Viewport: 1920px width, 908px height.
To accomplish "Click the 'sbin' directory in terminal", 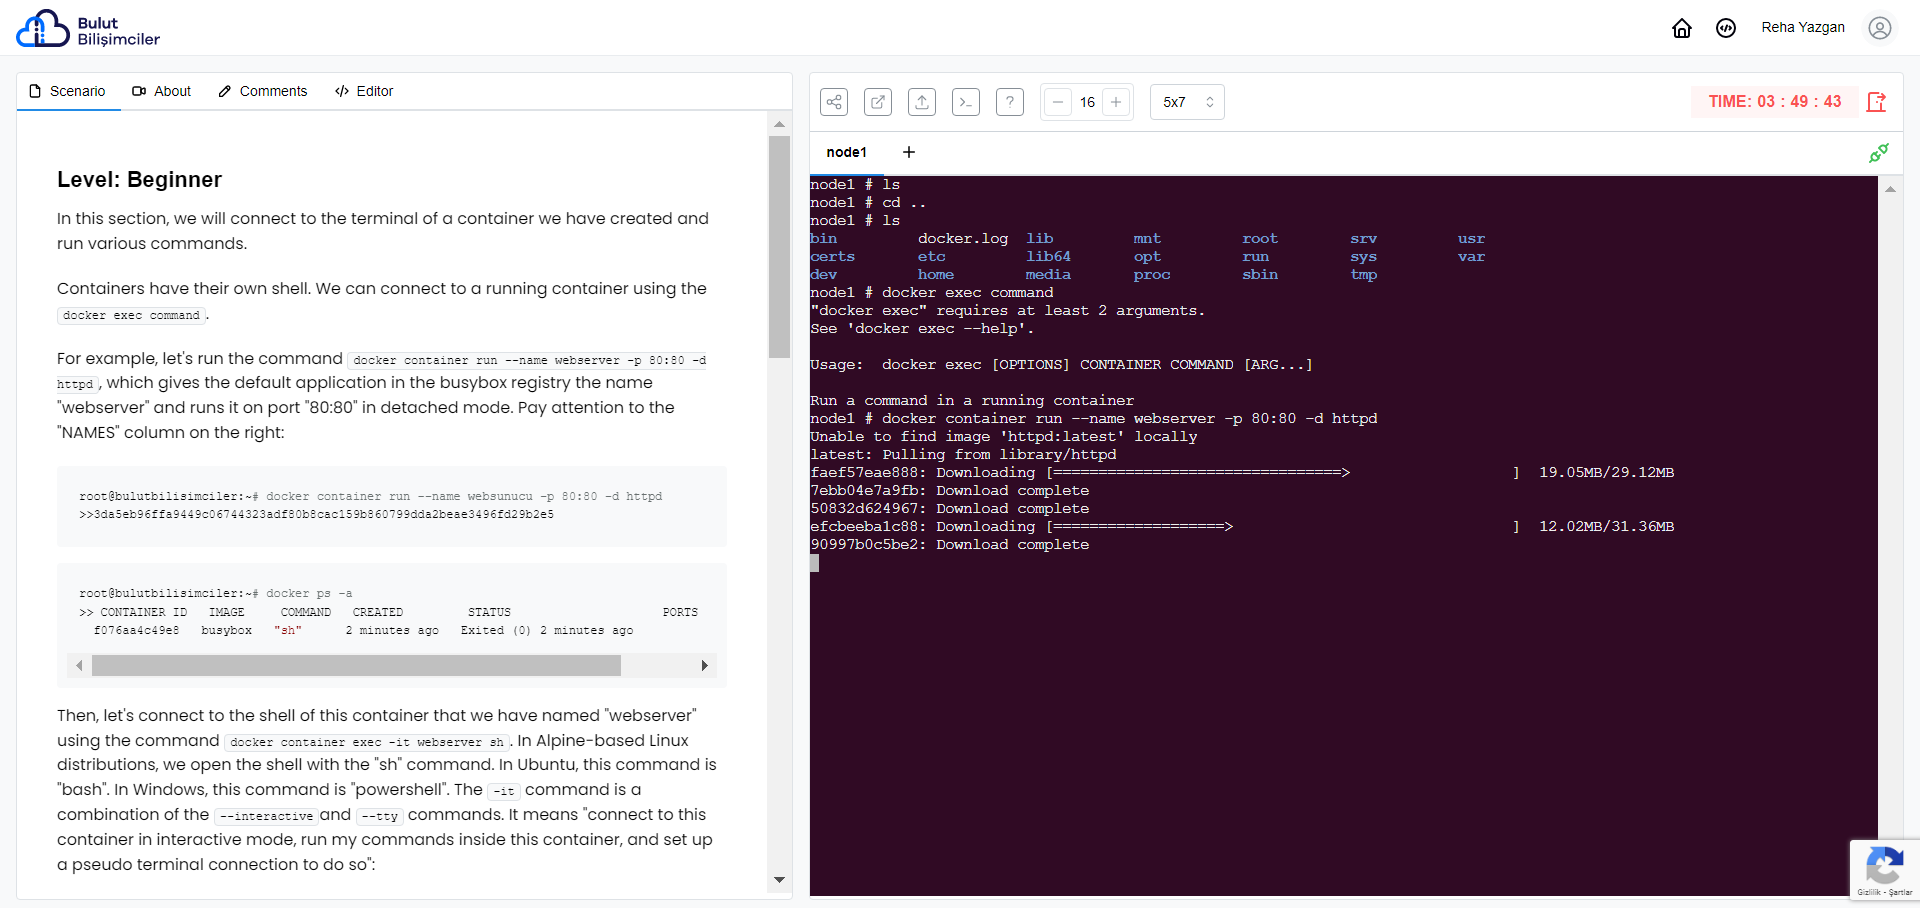I will tap(1260, 275).
